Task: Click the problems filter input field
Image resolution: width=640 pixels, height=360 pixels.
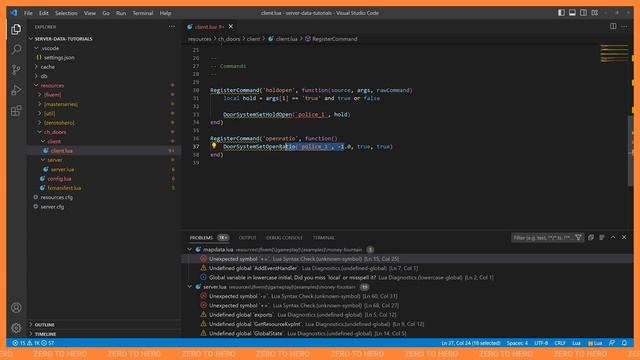Action: tap(542, 238)
